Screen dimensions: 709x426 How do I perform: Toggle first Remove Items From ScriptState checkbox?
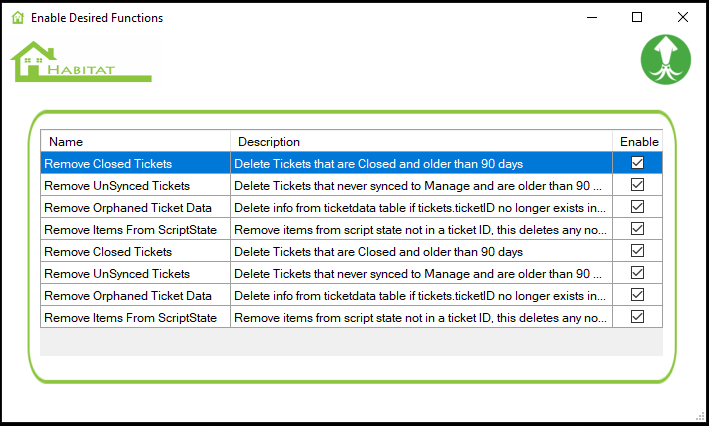637,229
